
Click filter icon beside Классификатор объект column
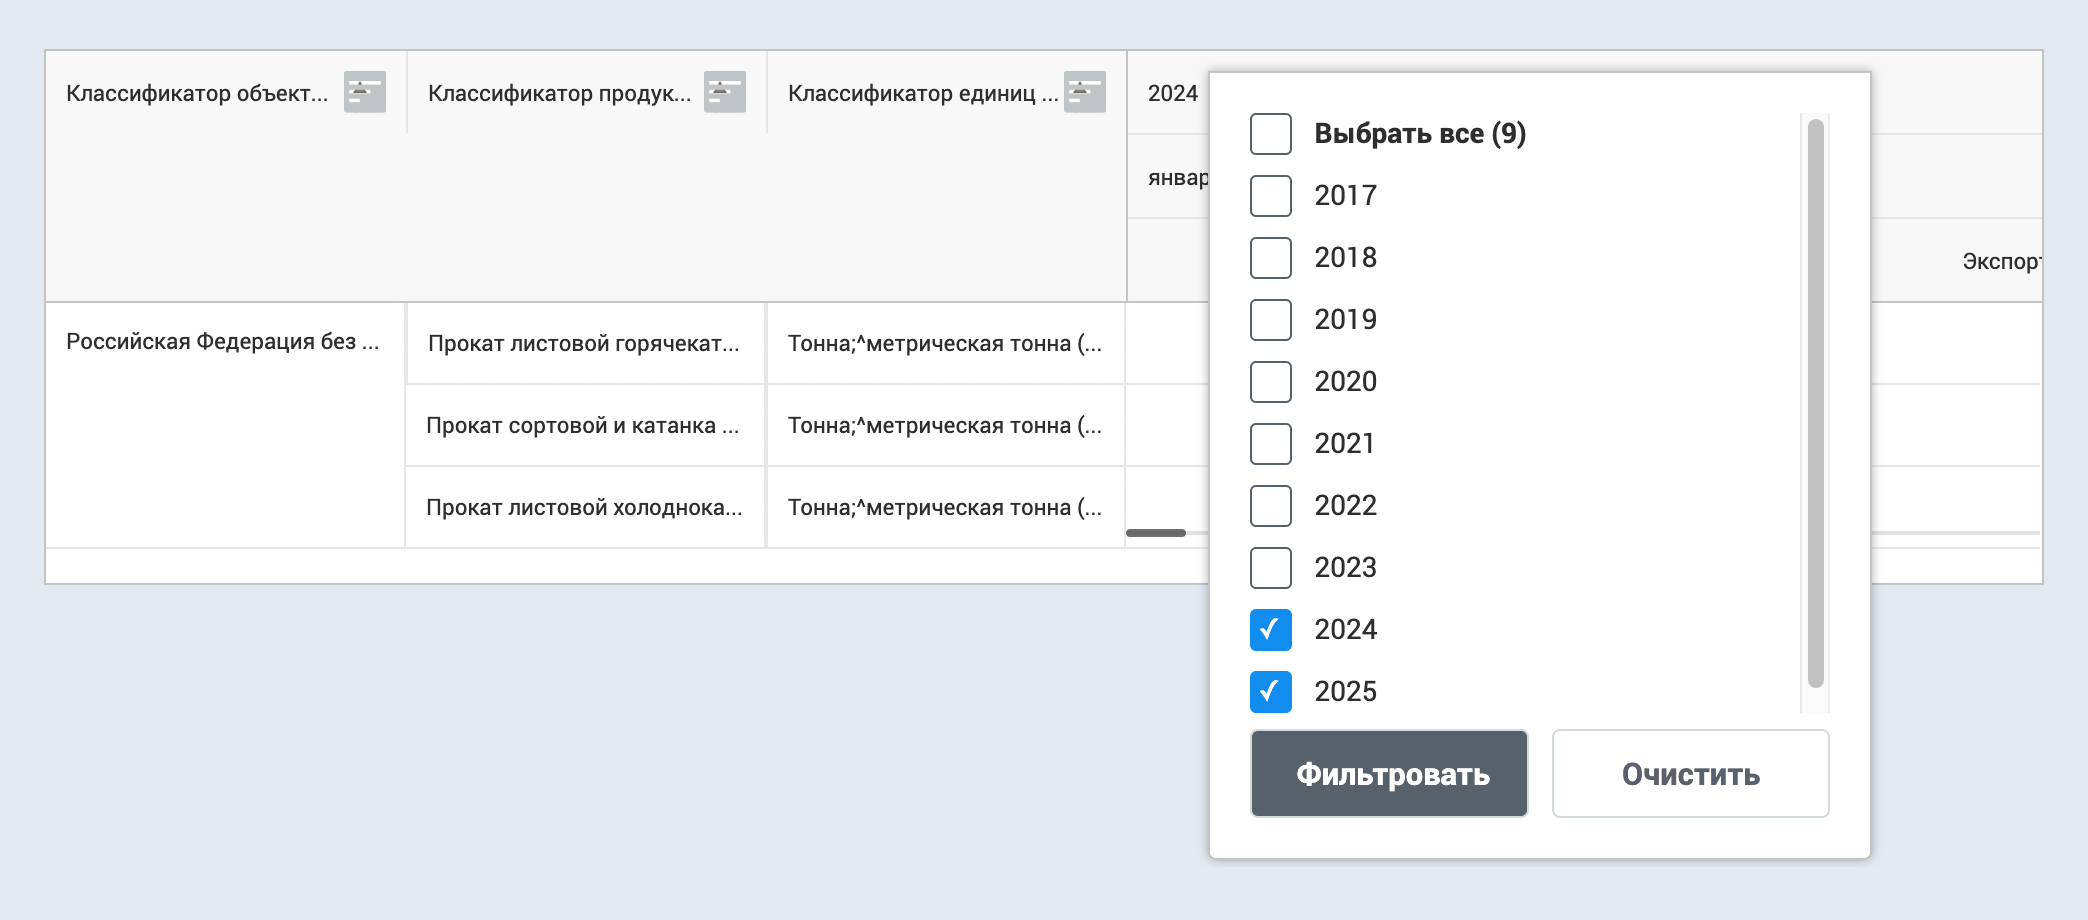point(364,92)
